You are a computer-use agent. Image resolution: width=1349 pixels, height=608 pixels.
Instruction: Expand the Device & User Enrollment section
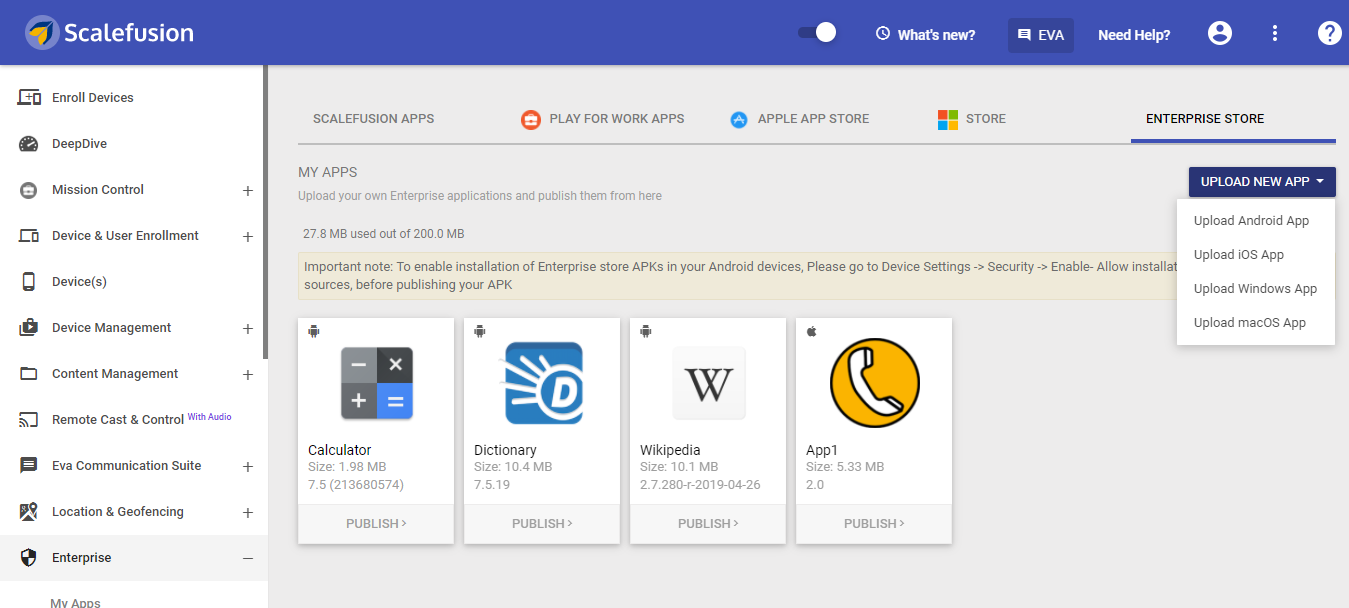(248, 236)
